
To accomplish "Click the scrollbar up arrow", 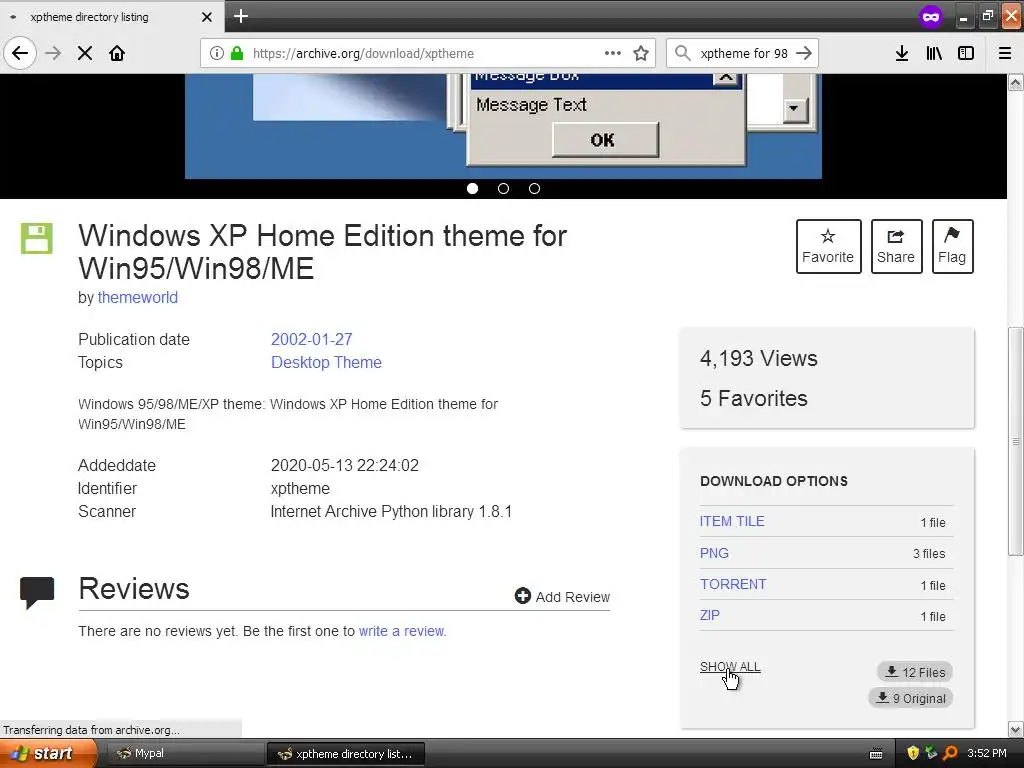I will point(1016,82).
